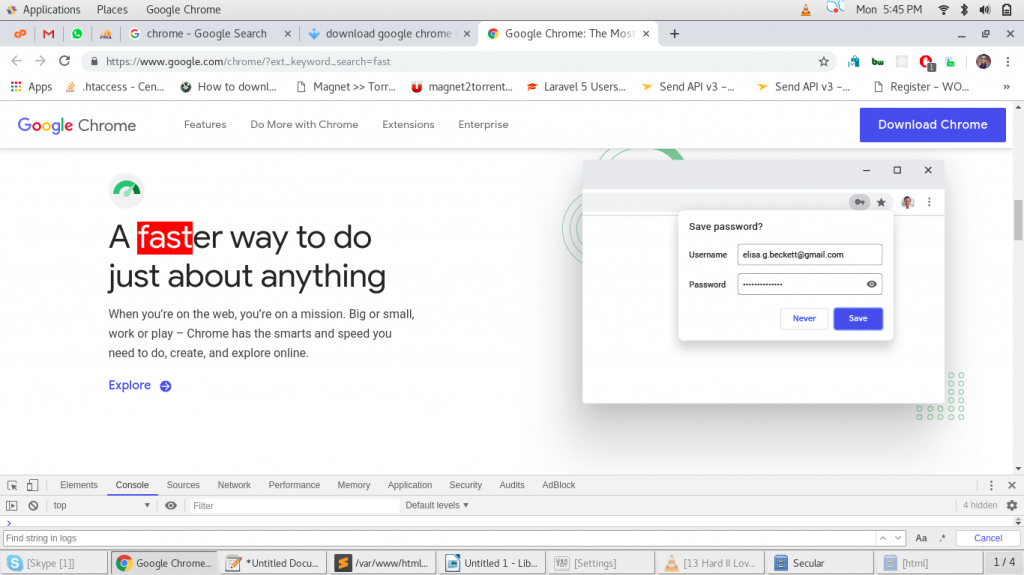Close the DevTools panel
Viewport: 1024px width, 575px height.
point(1012,485)
